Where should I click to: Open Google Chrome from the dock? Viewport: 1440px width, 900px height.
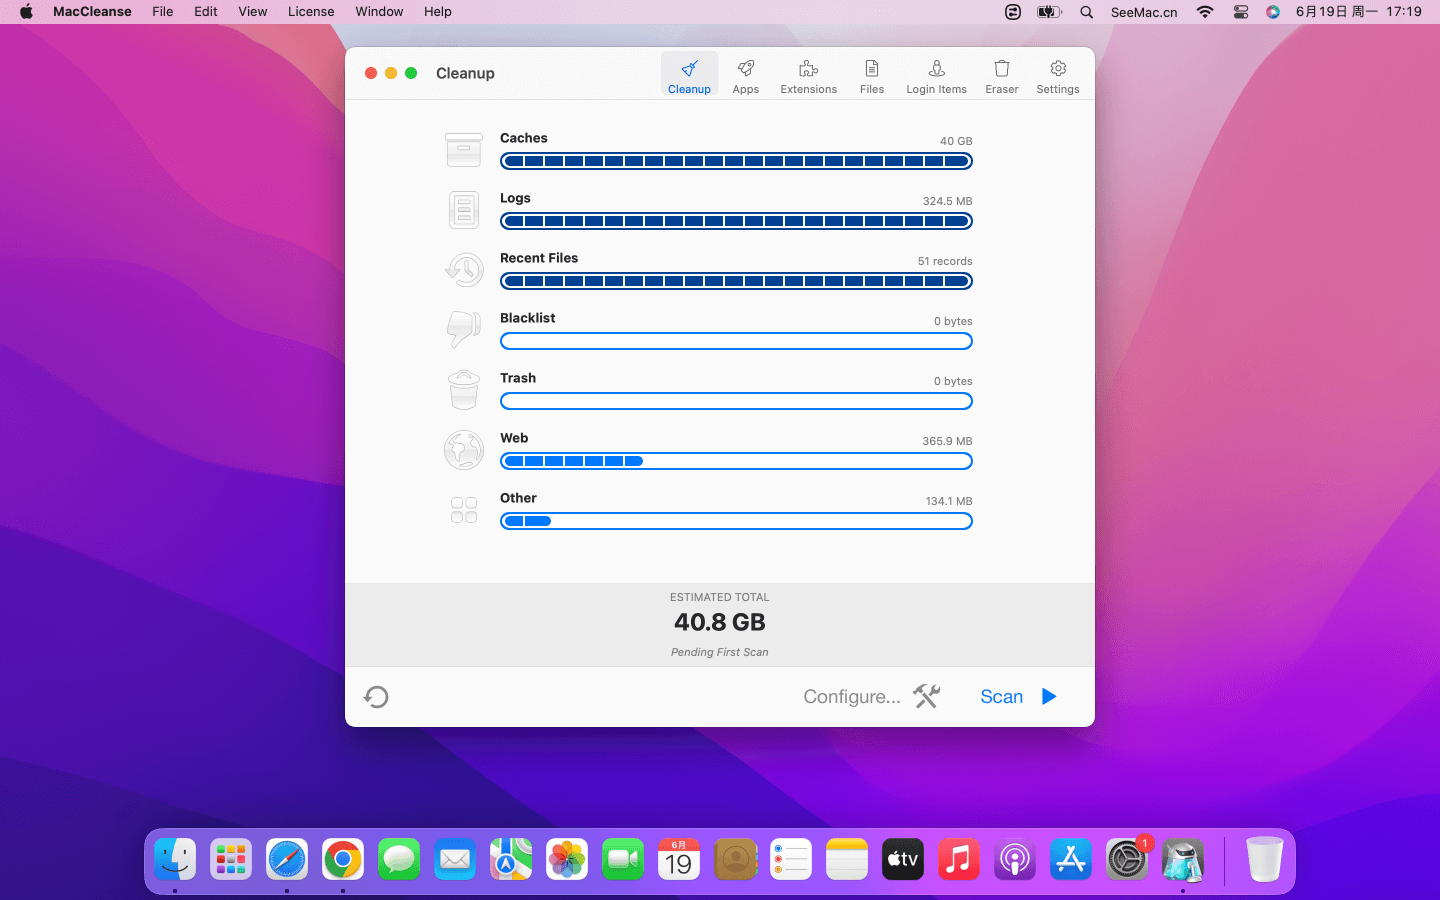click(343, 859)
